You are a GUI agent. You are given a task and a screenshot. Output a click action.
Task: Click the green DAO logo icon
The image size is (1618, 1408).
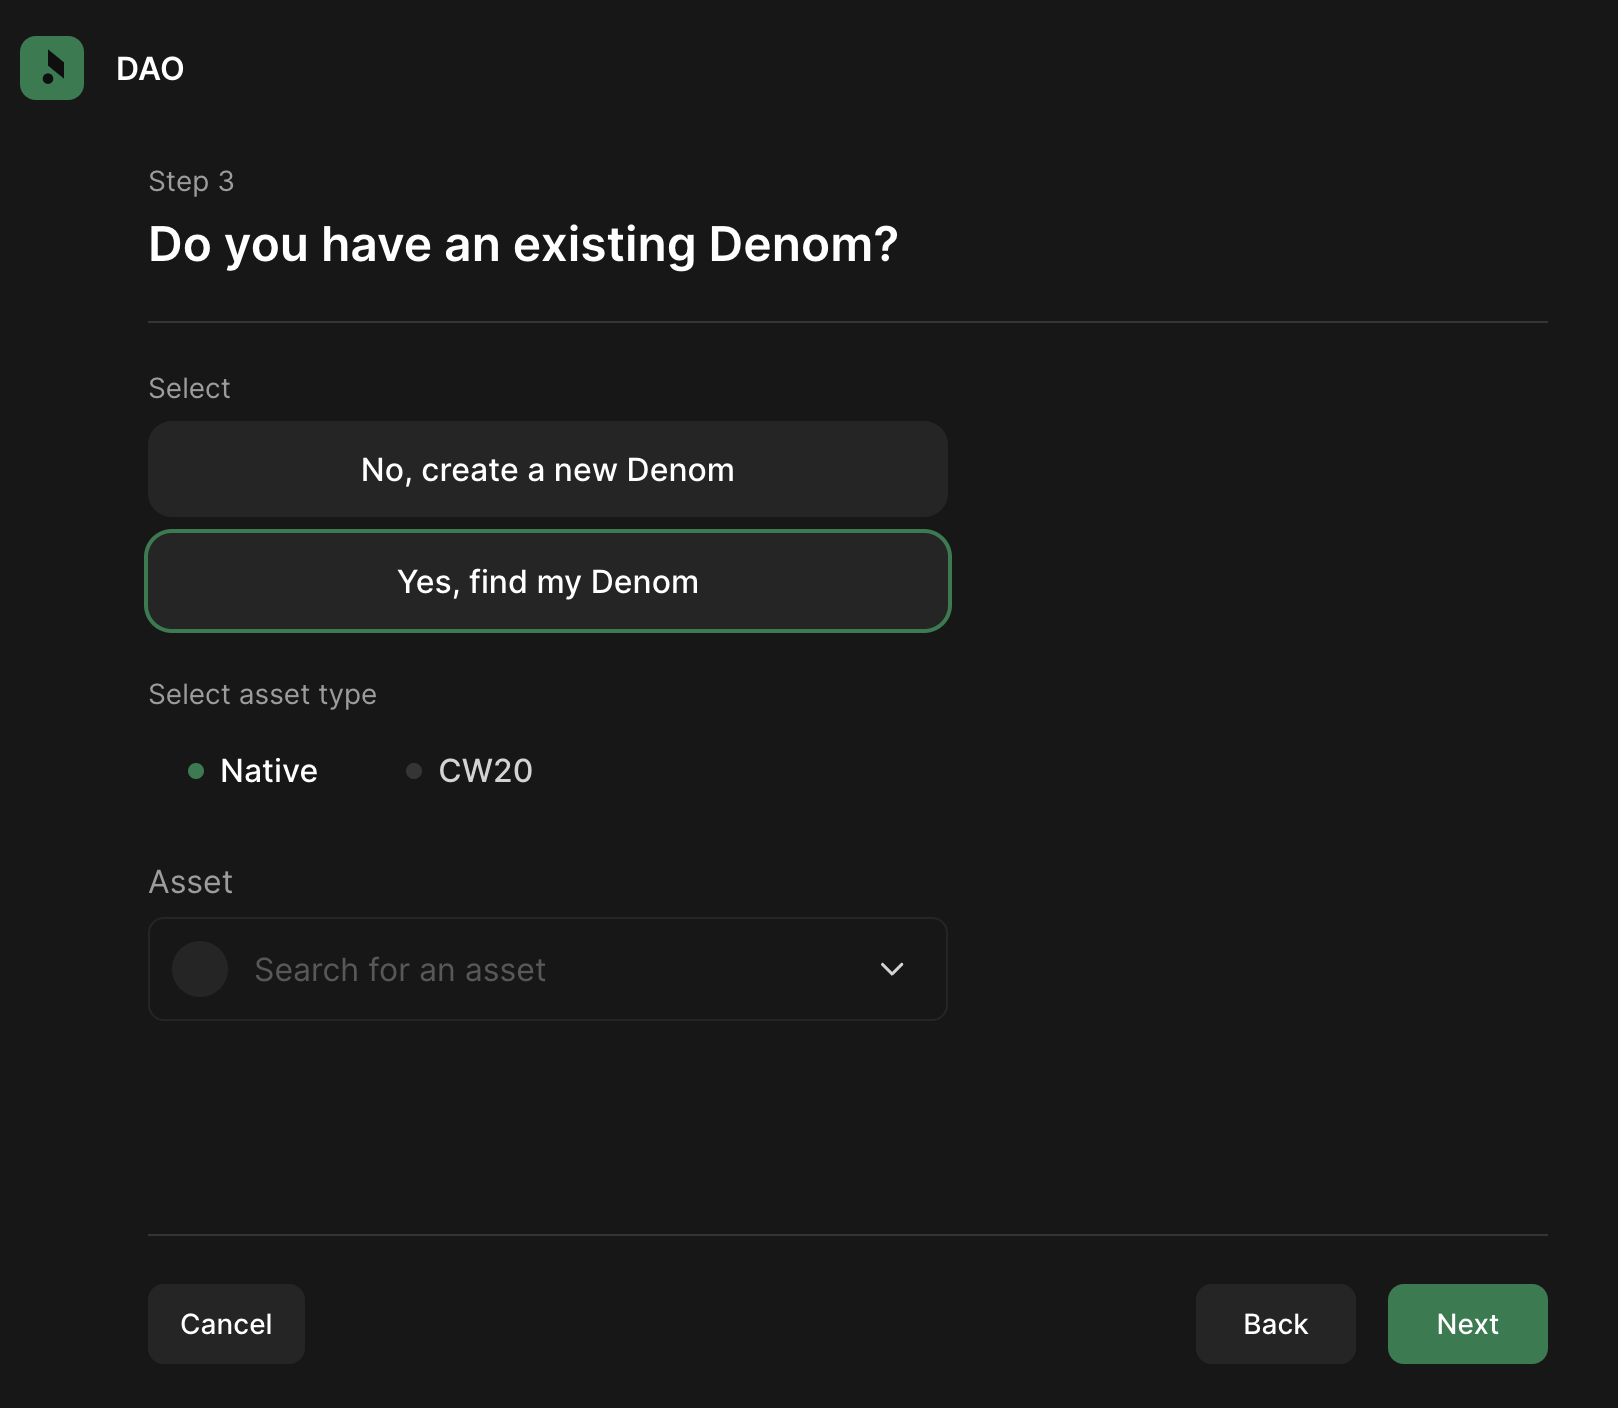click(52, 68)
